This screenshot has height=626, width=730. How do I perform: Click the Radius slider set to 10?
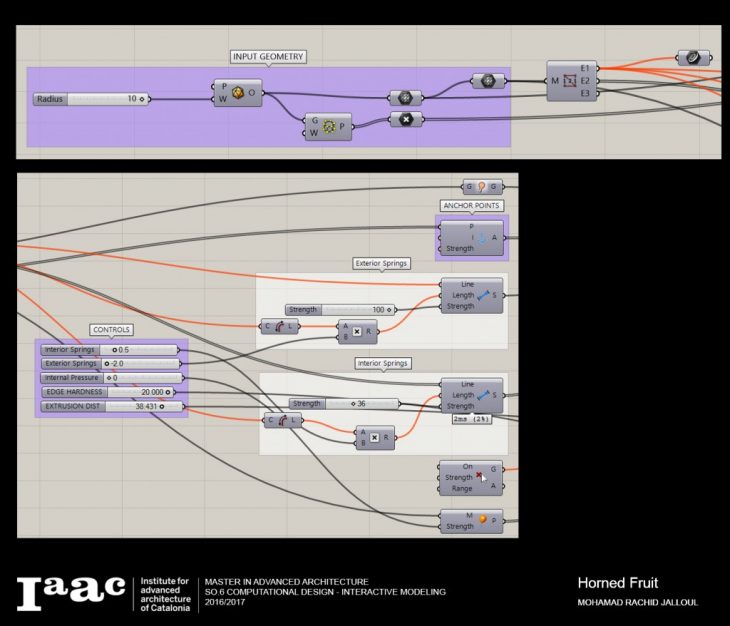[90, 99]
